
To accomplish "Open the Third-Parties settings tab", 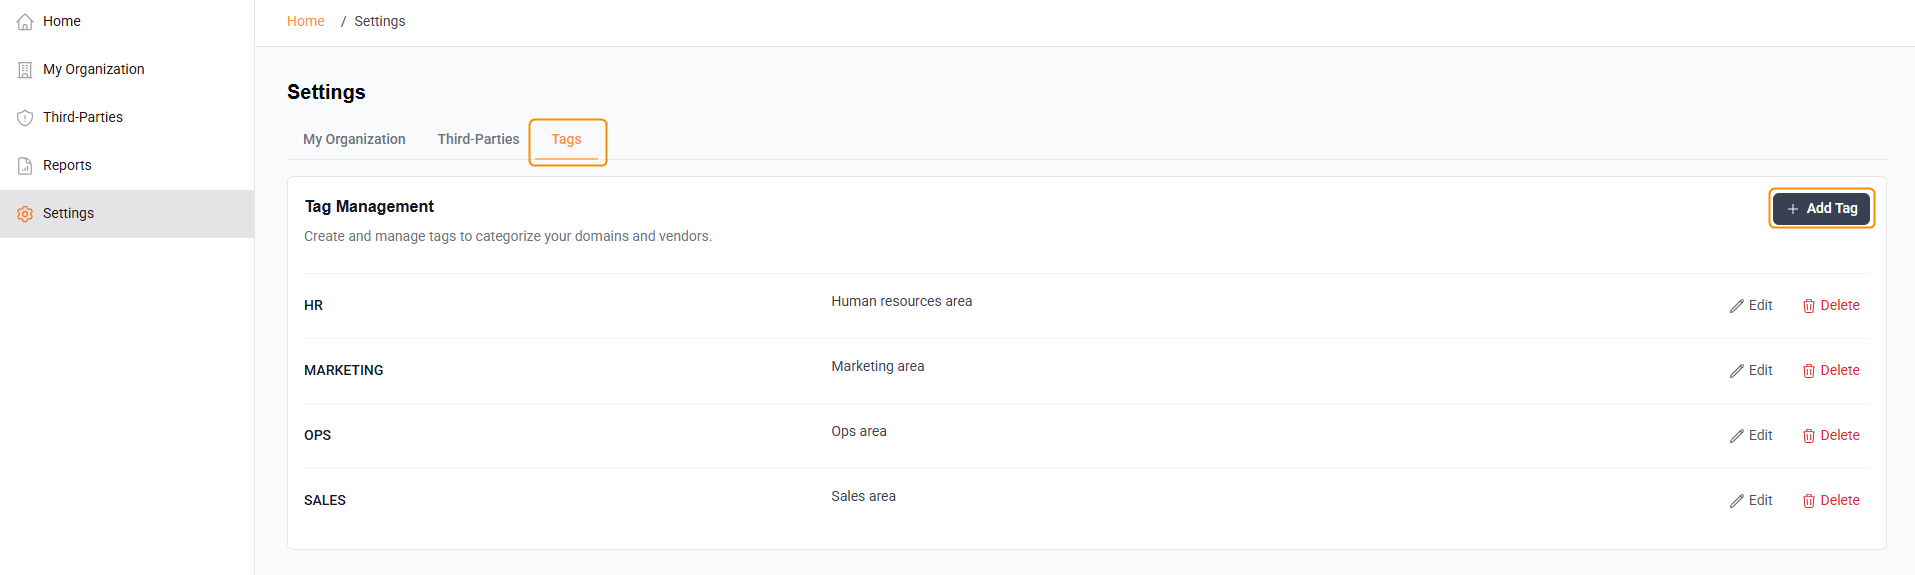I will 478,139.
